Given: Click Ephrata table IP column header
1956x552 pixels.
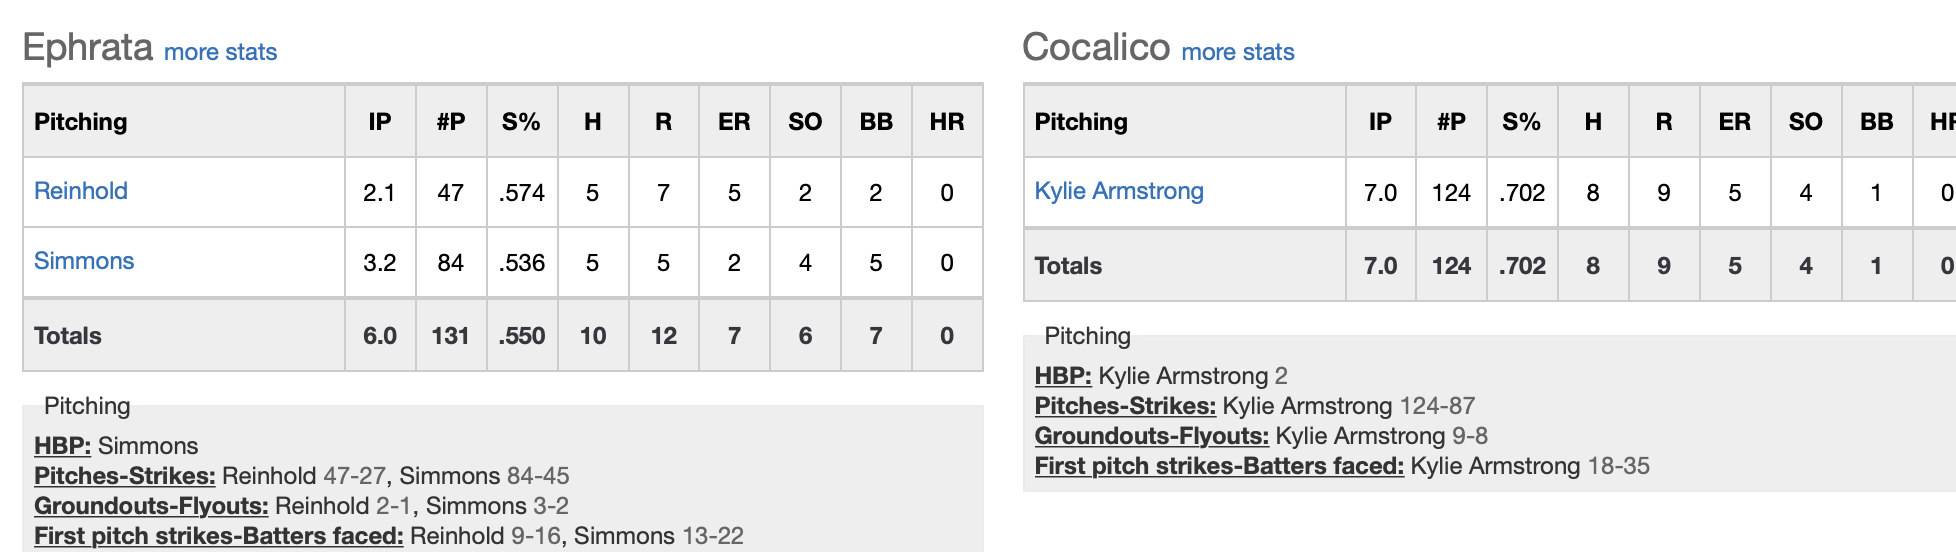Looking at the screenshot, I should coord(380,122).
